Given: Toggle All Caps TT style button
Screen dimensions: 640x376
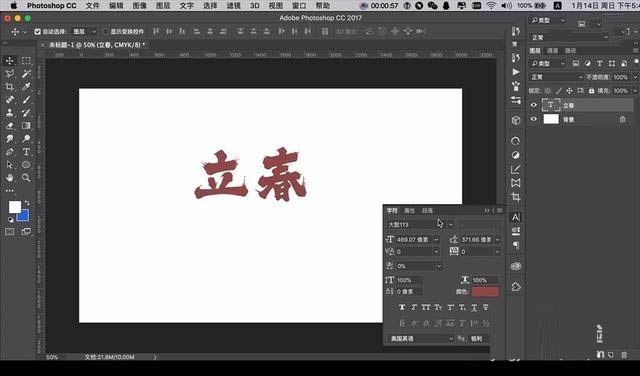Looking at the screenshot, I should [x=426, y=307].
